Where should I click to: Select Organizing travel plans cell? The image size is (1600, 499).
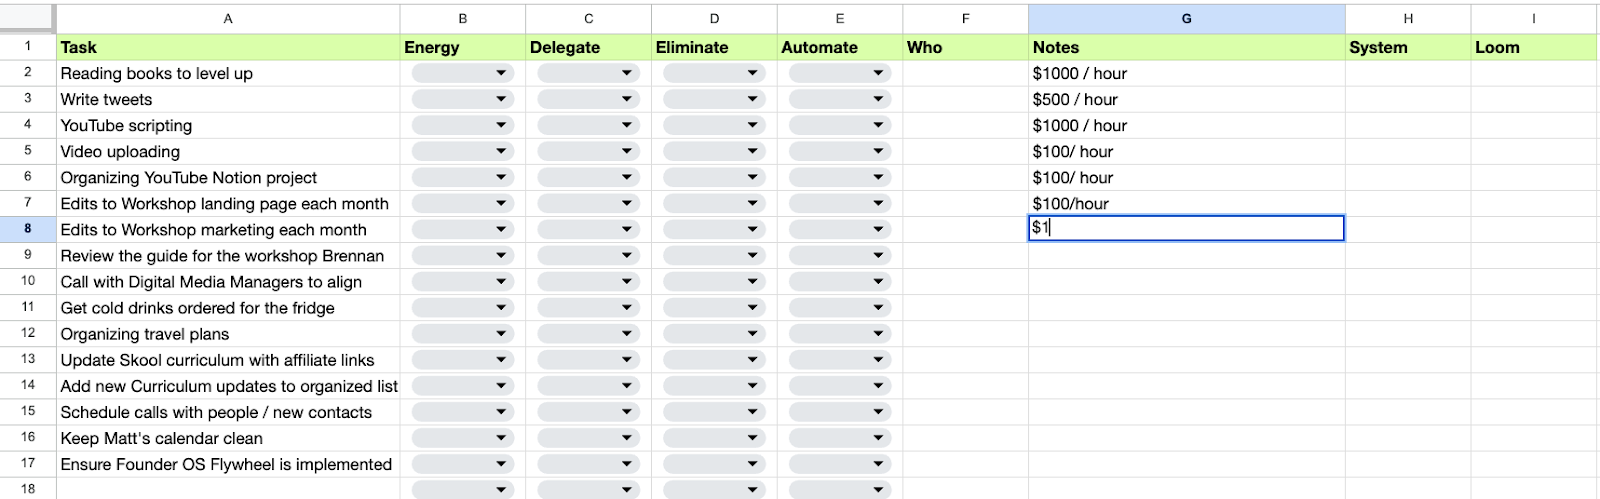(x=228, y=334)
